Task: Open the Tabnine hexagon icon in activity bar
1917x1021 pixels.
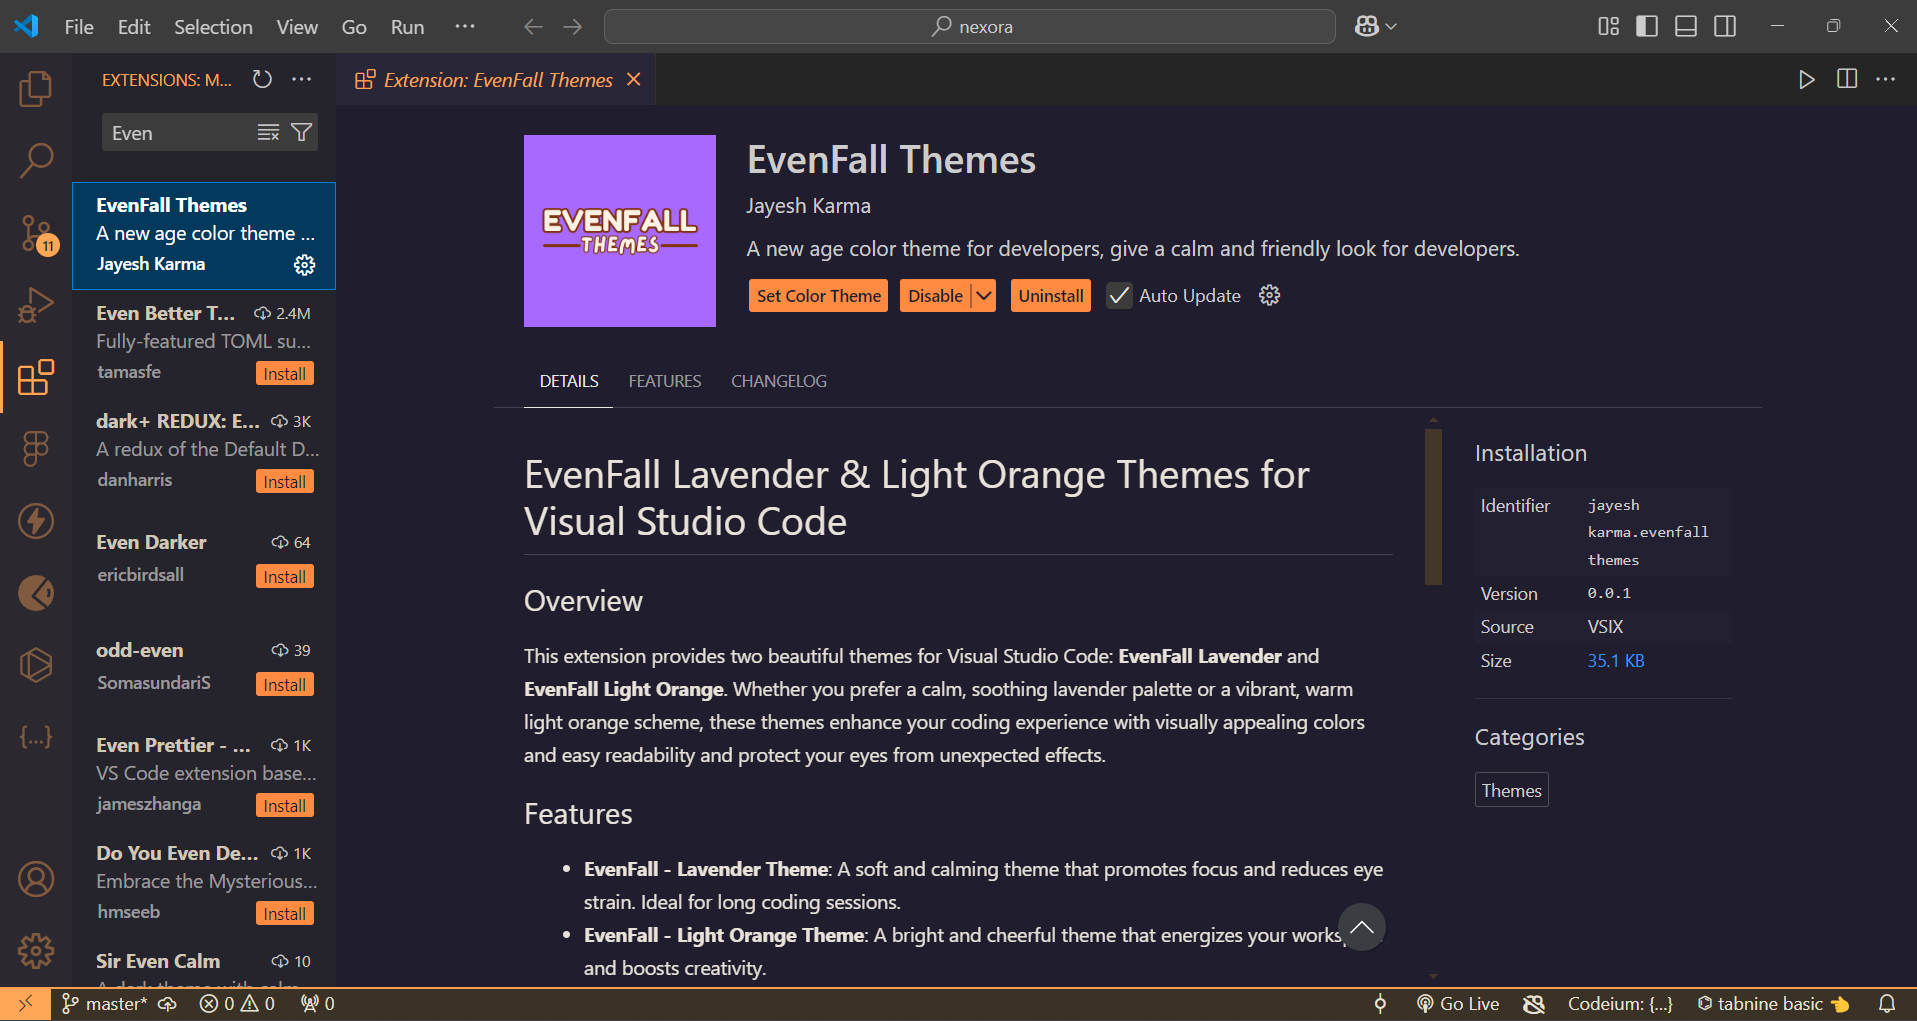Action: (36, 665)
